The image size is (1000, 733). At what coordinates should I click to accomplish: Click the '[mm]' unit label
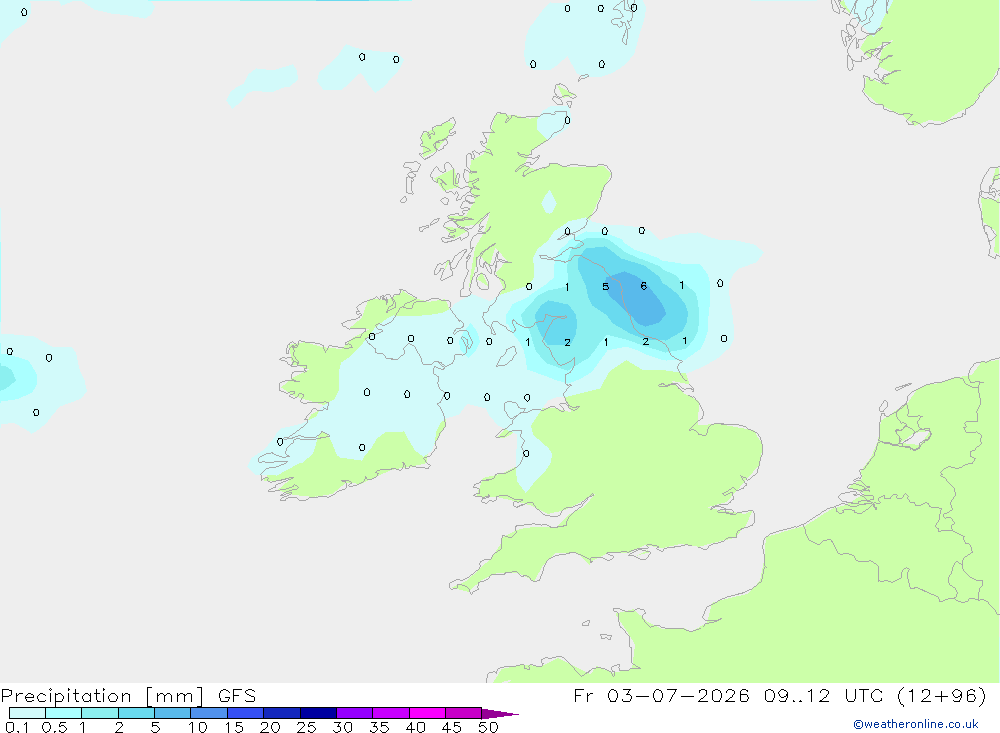pos(175,696)
